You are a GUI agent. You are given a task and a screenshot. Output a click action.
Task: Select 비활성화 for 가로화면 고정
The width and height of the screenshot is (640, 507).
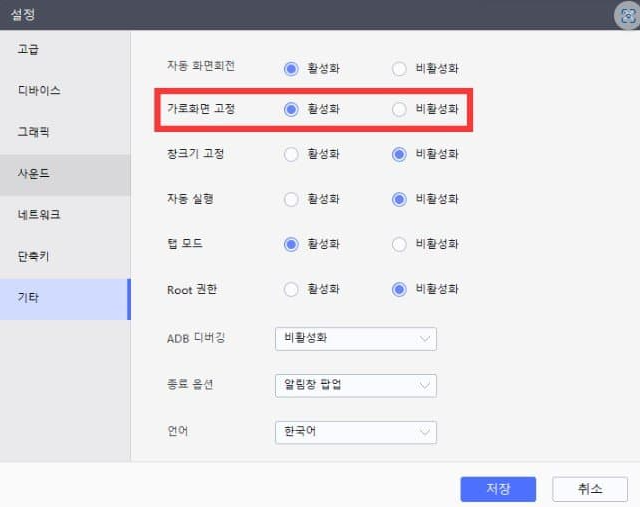coord(399,109)
